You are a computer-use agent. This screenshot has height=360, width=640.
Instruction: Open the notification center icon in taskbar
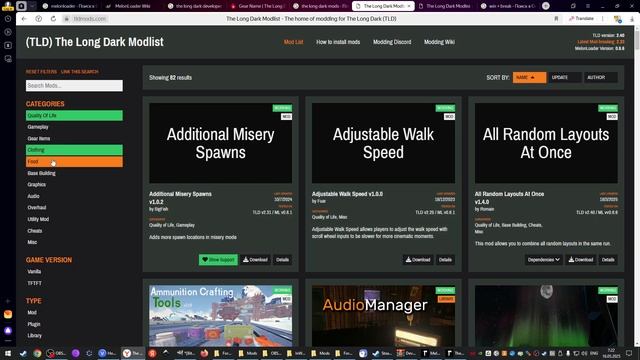pos(629,353)
